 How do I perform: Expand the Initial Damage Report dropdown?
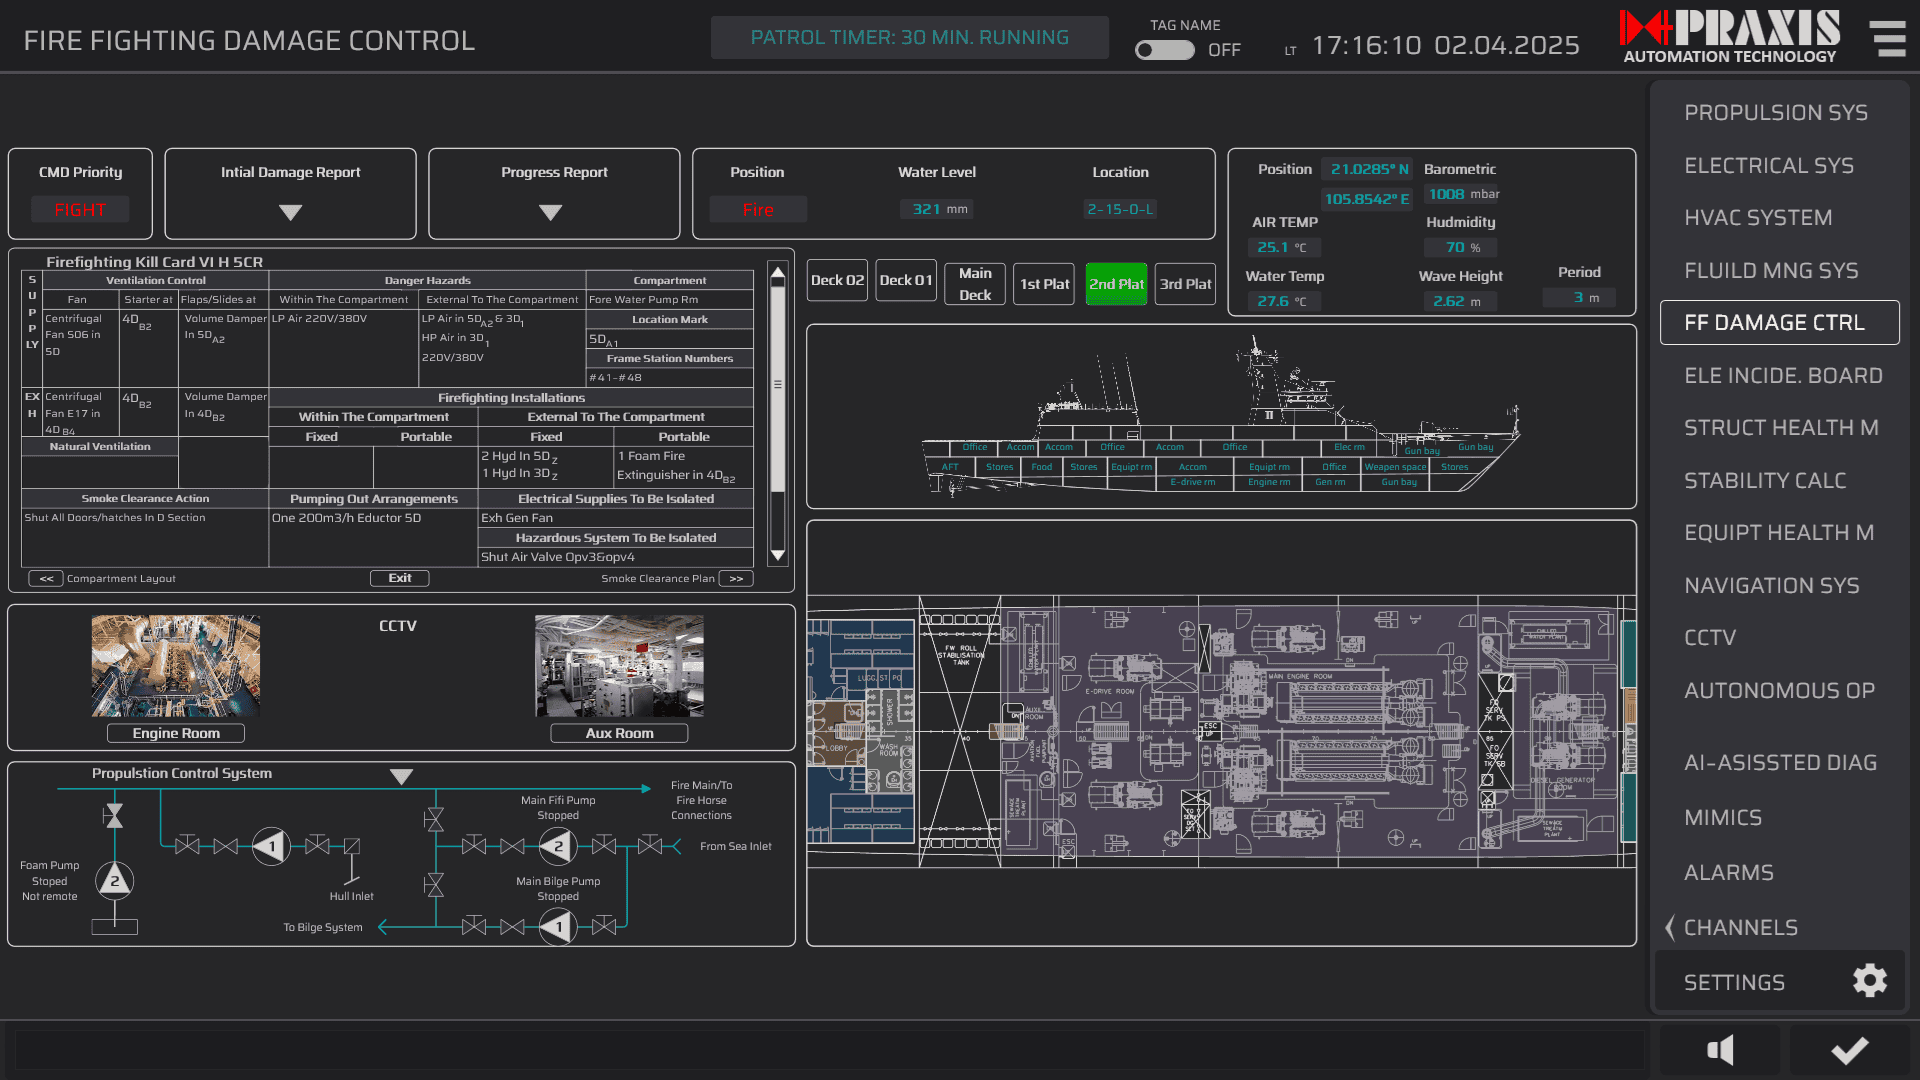290,212
